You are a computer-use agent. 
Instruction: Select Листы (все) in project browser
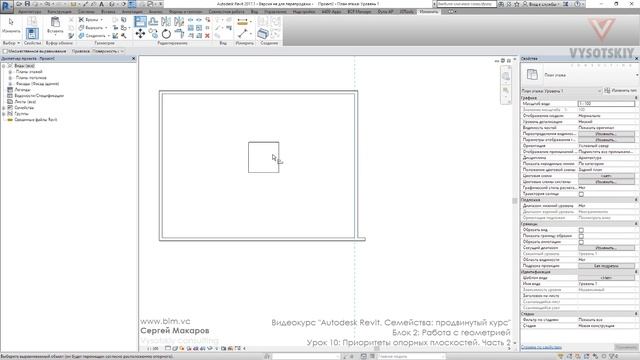pyautogui.click(x=25, y=102)
